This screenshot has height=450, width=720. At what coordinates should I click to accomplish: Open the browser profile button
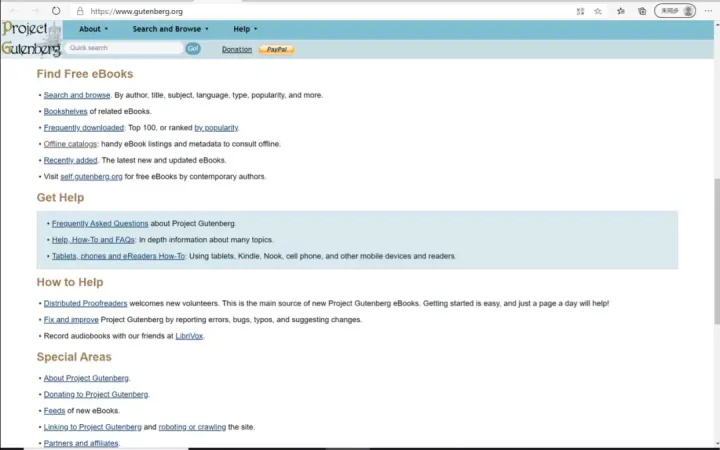coord(675,11)
